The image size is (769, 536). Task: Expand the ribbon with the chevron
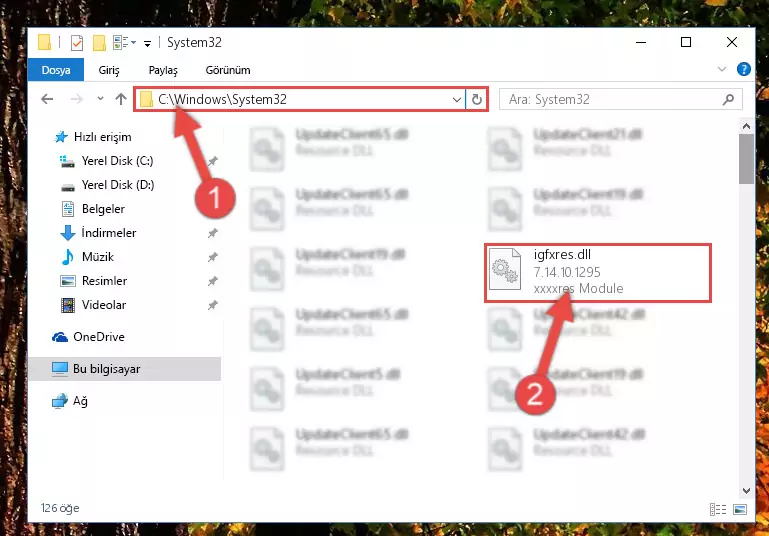point(721,69)
